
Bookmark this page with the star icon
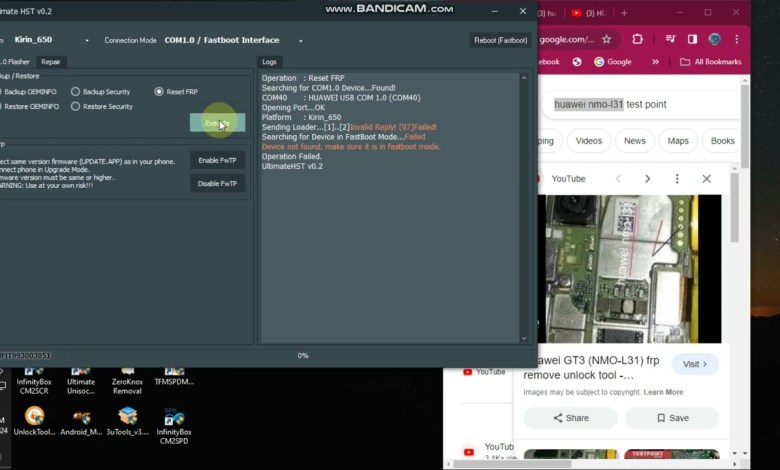point(606,39)
